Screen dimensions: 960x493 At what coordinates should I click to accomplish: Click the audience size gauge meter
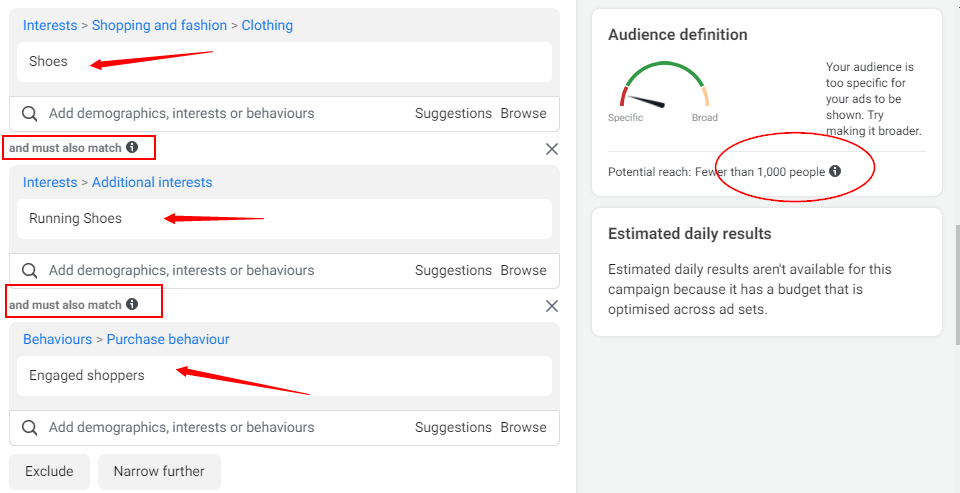click(x=663, y=88)
